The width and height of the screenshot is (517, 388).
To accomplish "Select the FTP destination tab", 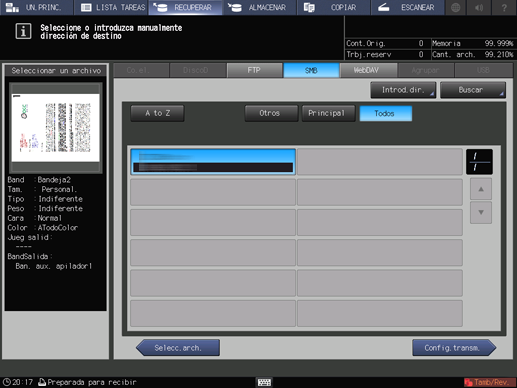I will coord(254,70).
